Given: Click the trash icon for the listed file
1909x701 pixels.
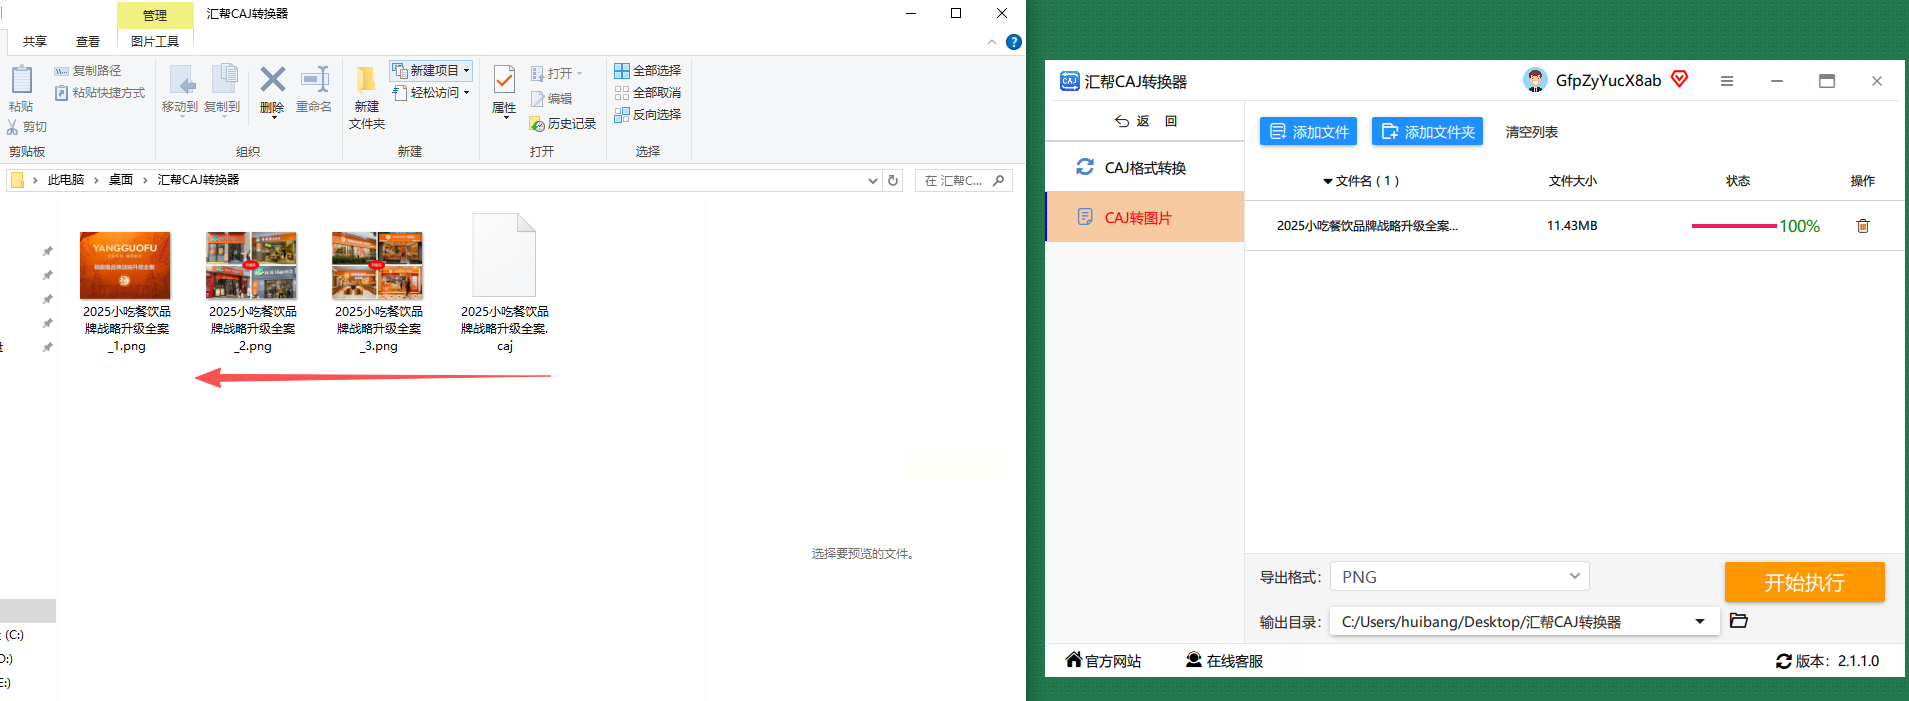Looking at the screenshot, I should coord(1862,226).
